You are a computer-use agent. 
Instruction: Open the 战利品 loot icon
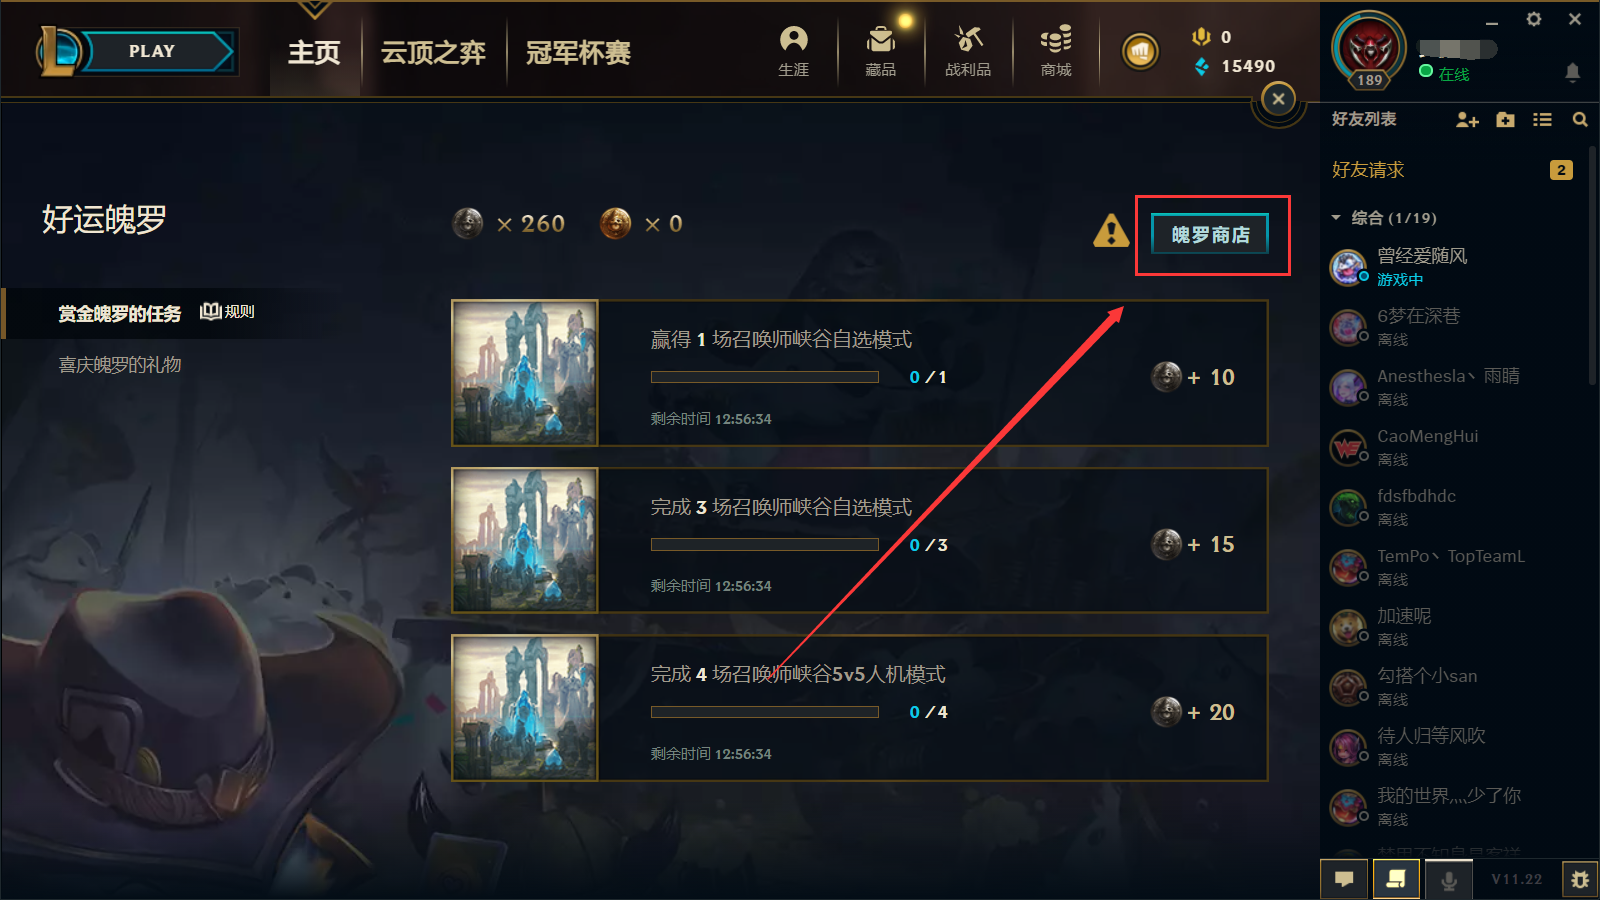tap(968, 51)
